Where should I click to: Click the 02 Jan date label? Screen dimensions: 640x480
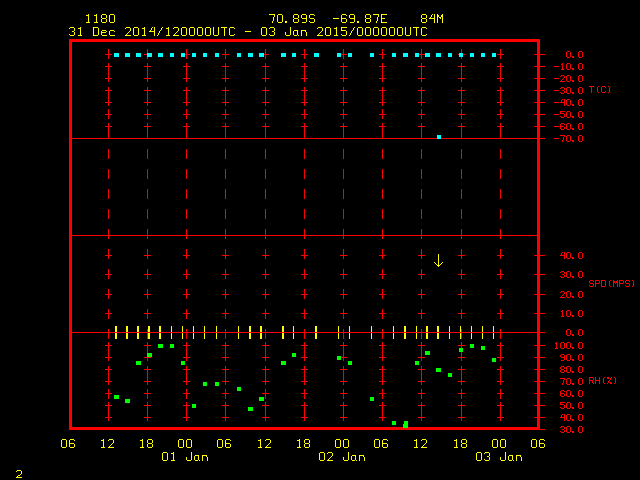341,457
